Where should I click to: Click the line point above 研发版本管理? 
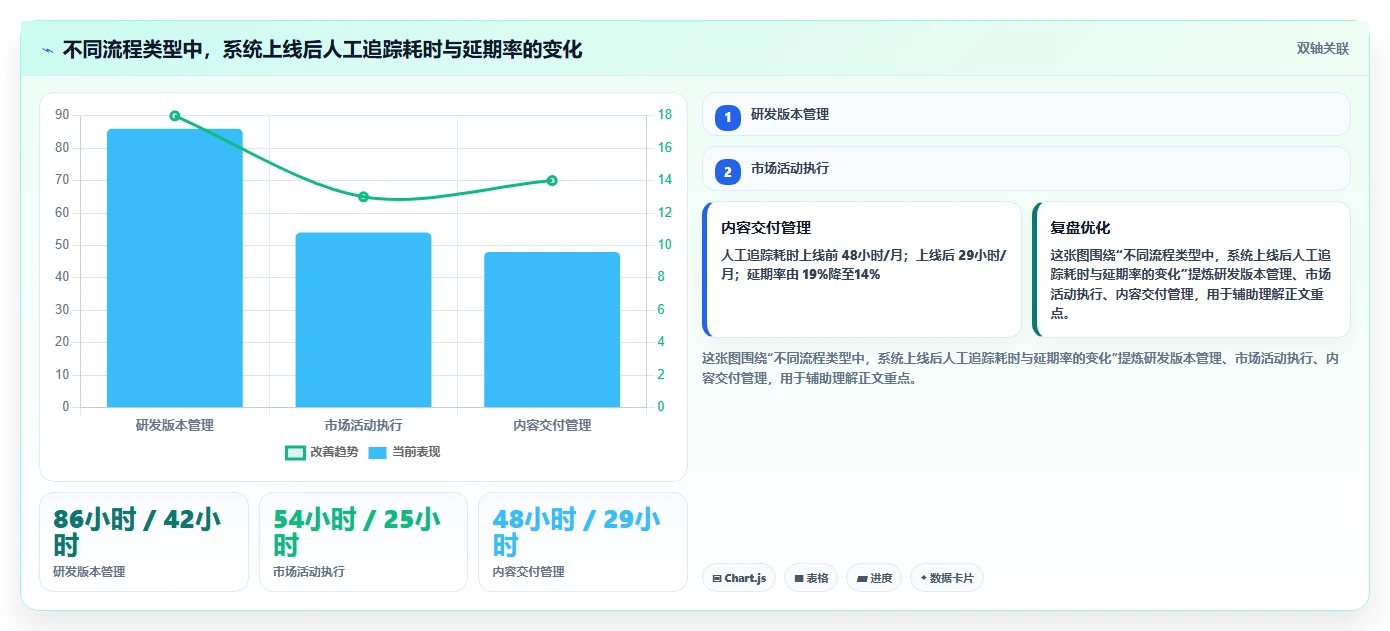pyautogui.click(x=175, y=116)
